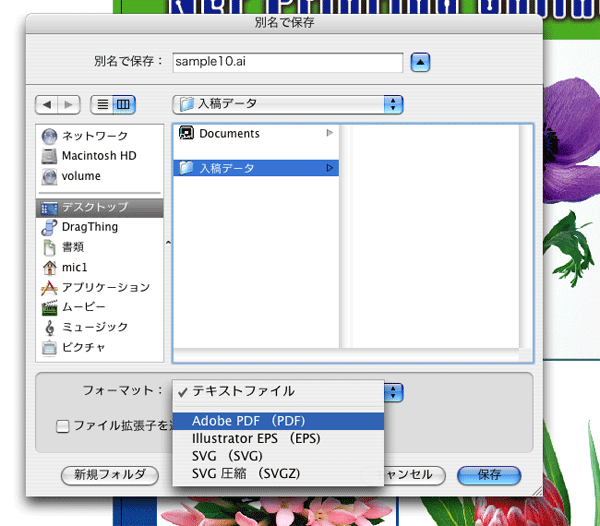Switch to list view mode
The width and height of the screenshot is (600, 526).
(x=101, y=104)
